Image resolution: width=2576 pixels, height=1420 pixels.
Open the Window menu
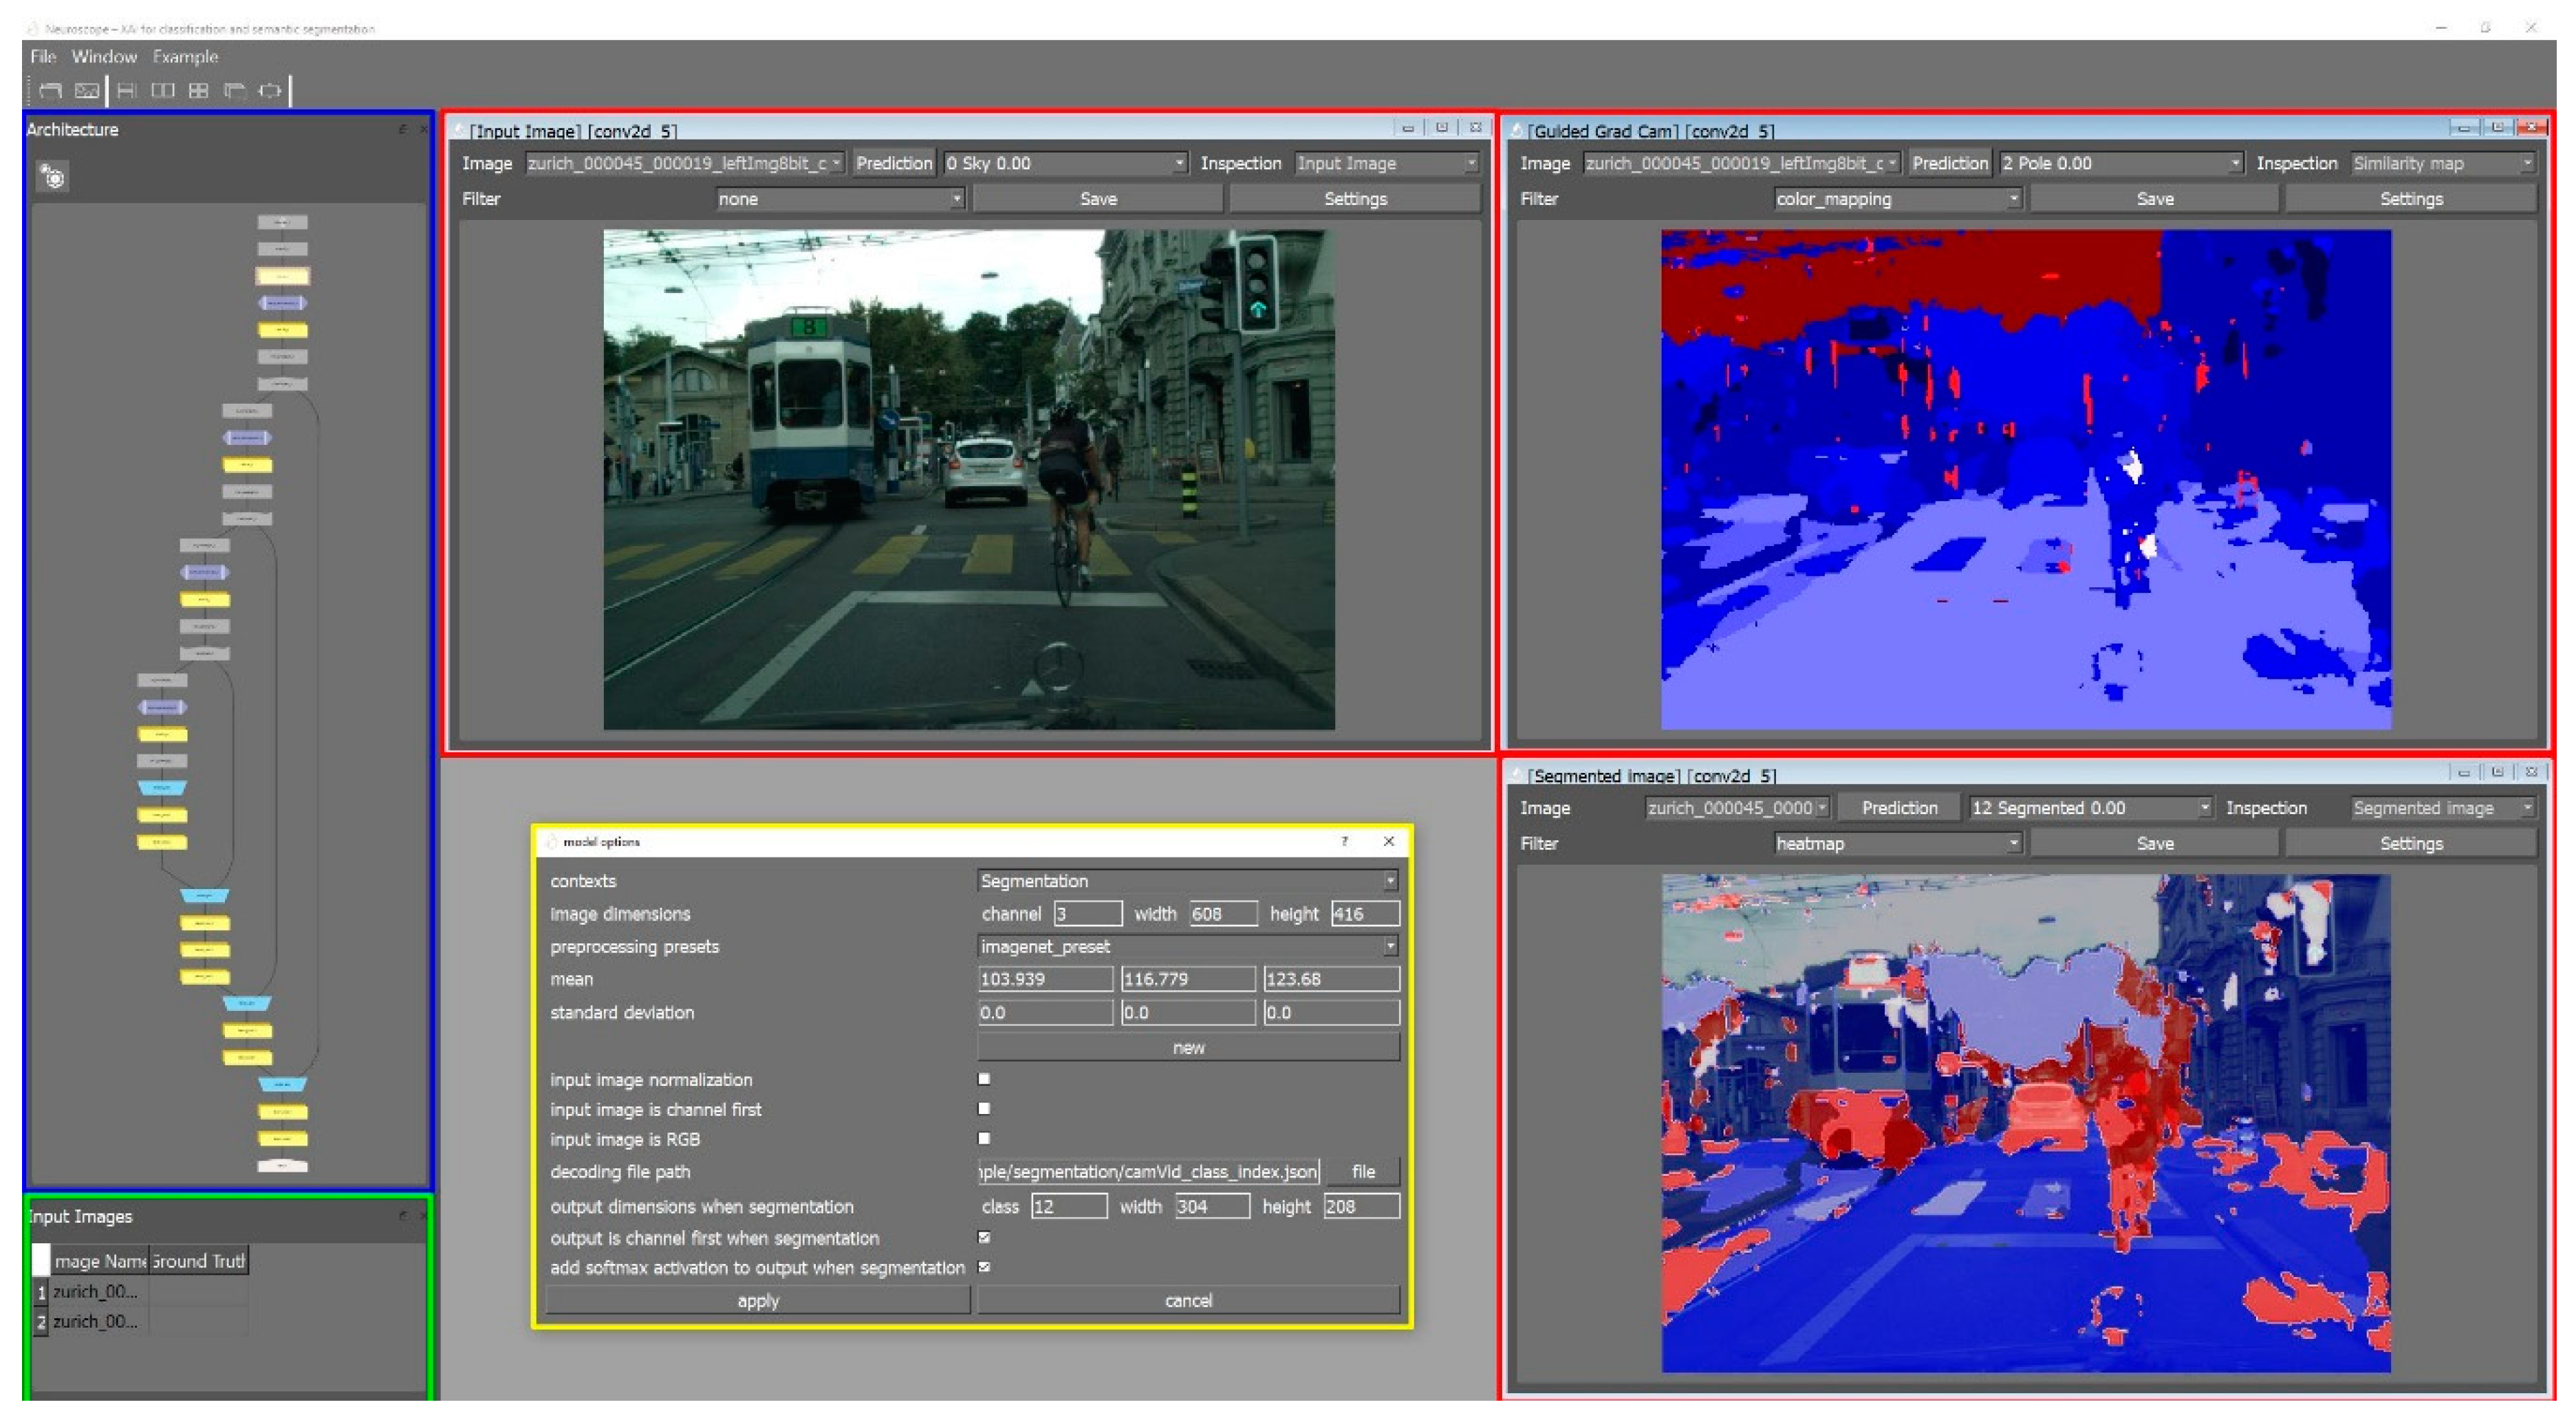pyautogui.click(x=104, y=57)
